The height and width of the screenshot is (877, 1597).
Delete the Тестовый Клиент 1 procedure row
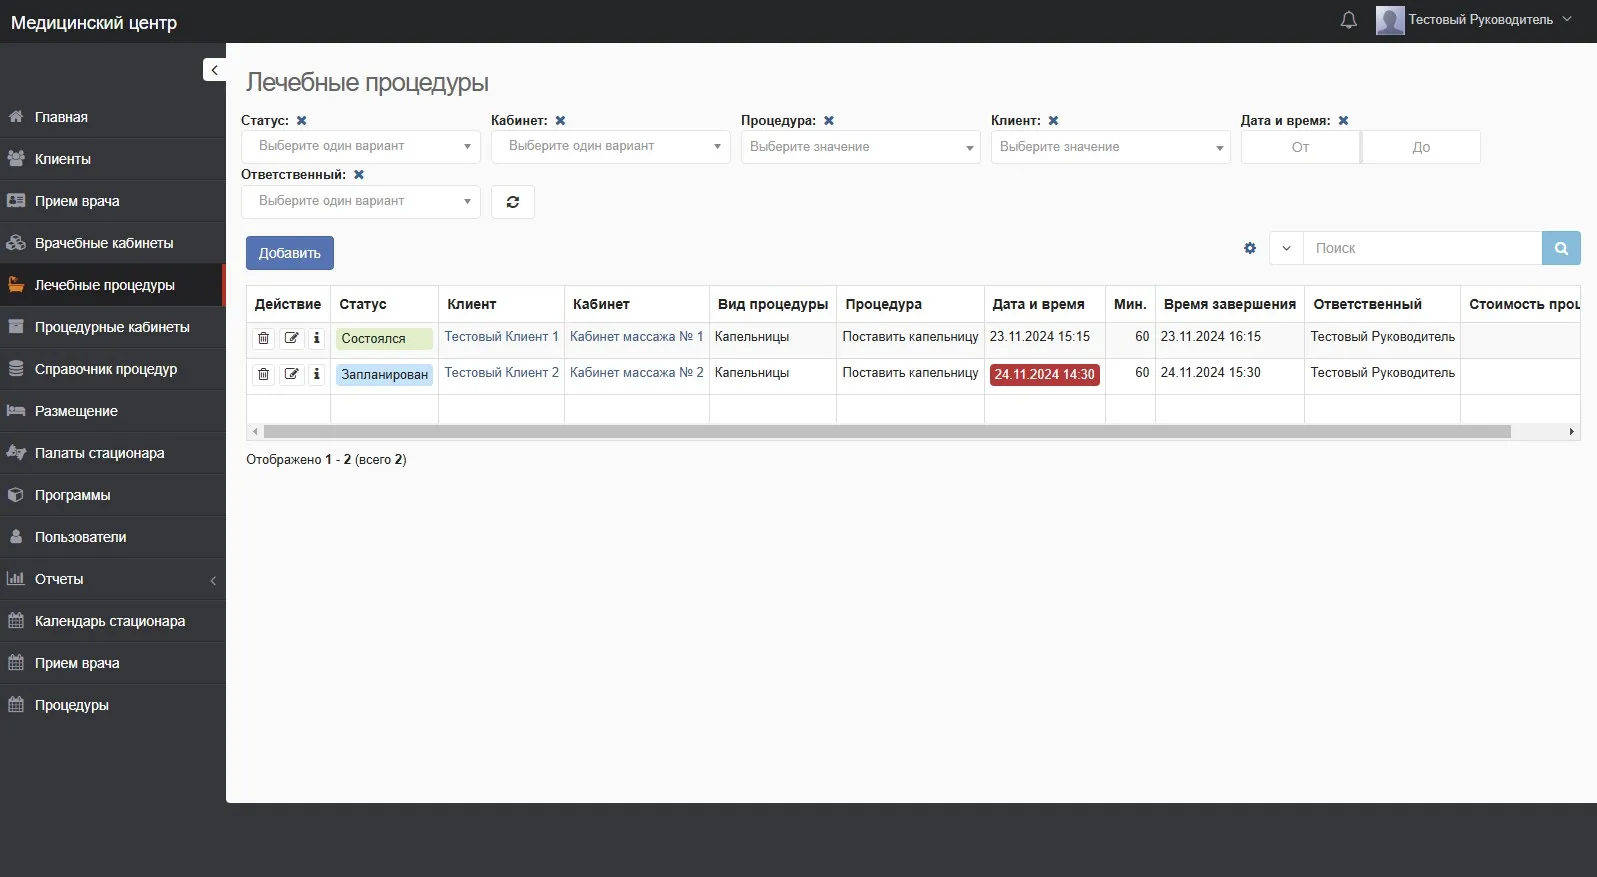pos(263,338)
